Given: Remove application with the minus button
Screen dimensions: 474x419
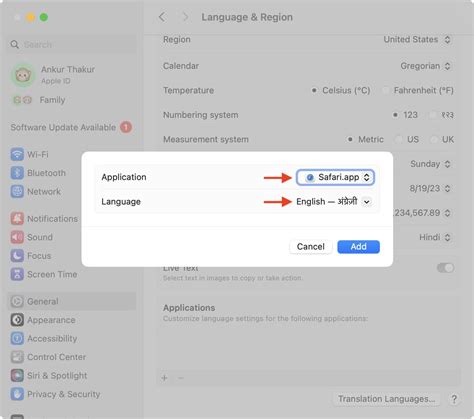Looking at the screenshot, I should click(181, 378).
